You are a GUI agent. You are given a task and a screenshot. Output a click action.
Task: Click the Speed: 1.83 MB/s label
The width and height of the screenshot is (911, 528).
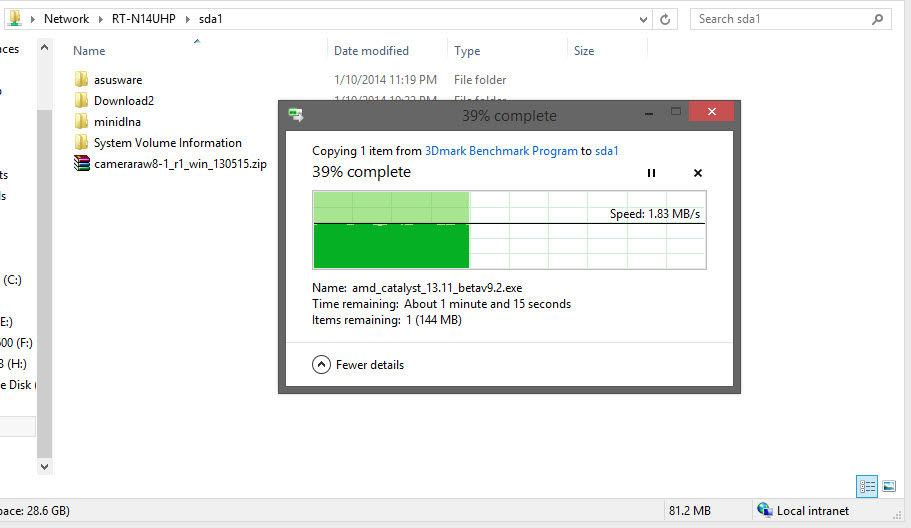click(x=655, y=214)
